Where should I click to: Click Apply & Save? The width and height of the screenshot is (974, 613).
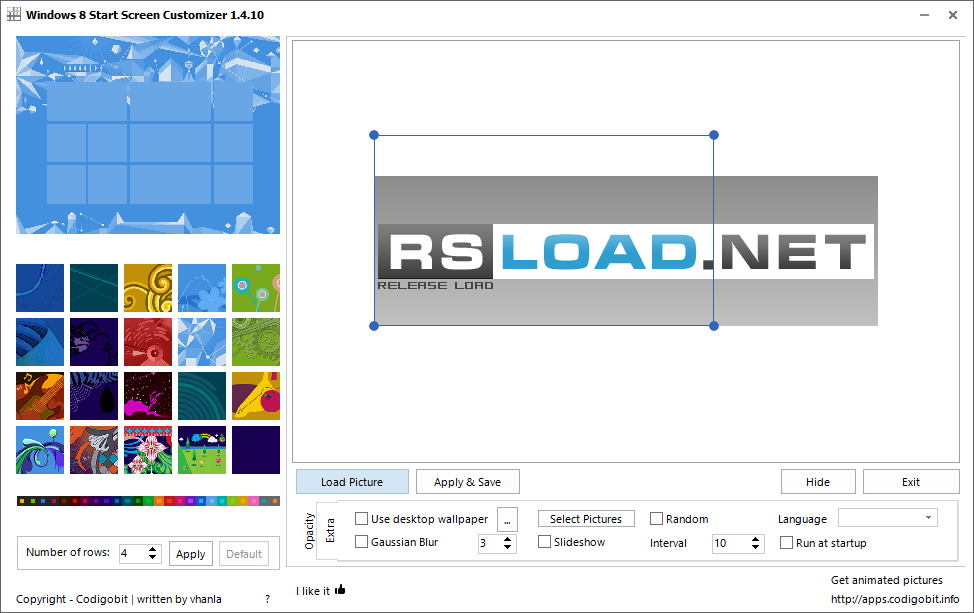(x=468, y=482)
